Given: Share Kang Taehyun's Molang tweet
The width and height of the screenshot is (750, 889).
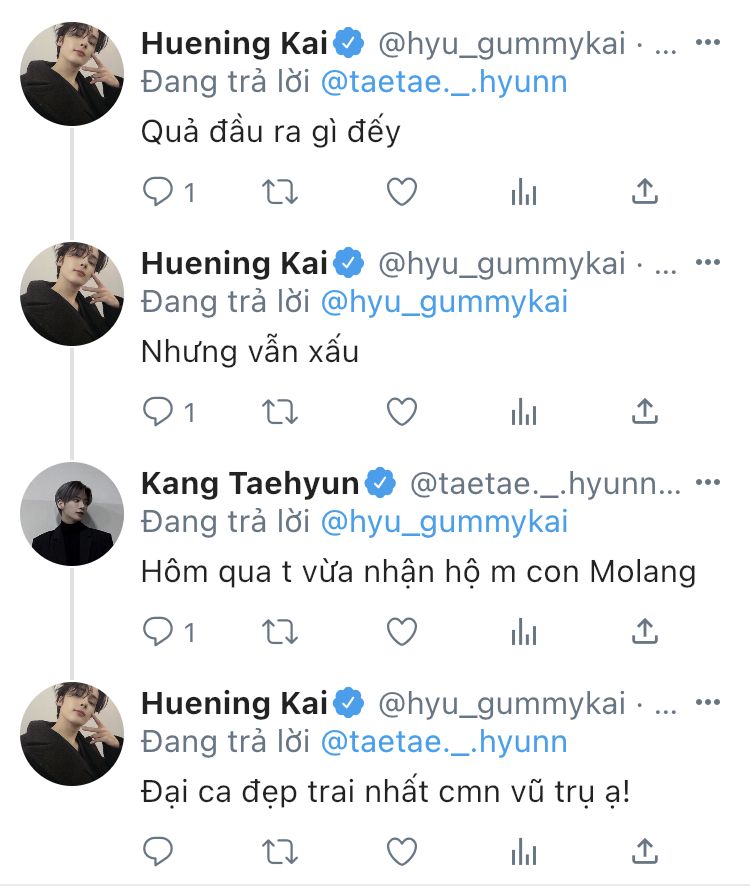Looking at the screenshot, I should (646, 631).
